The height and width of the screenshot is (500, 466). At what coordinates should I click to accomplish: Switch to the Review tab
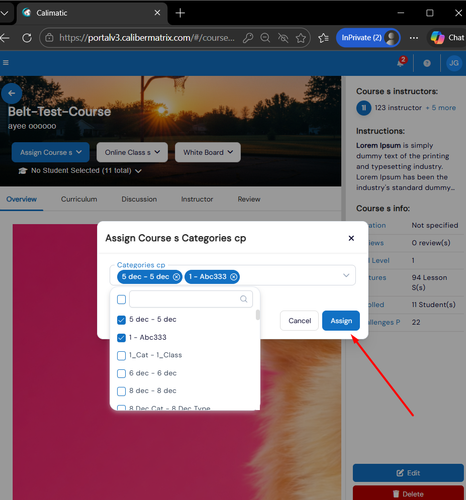coord(249,199)
